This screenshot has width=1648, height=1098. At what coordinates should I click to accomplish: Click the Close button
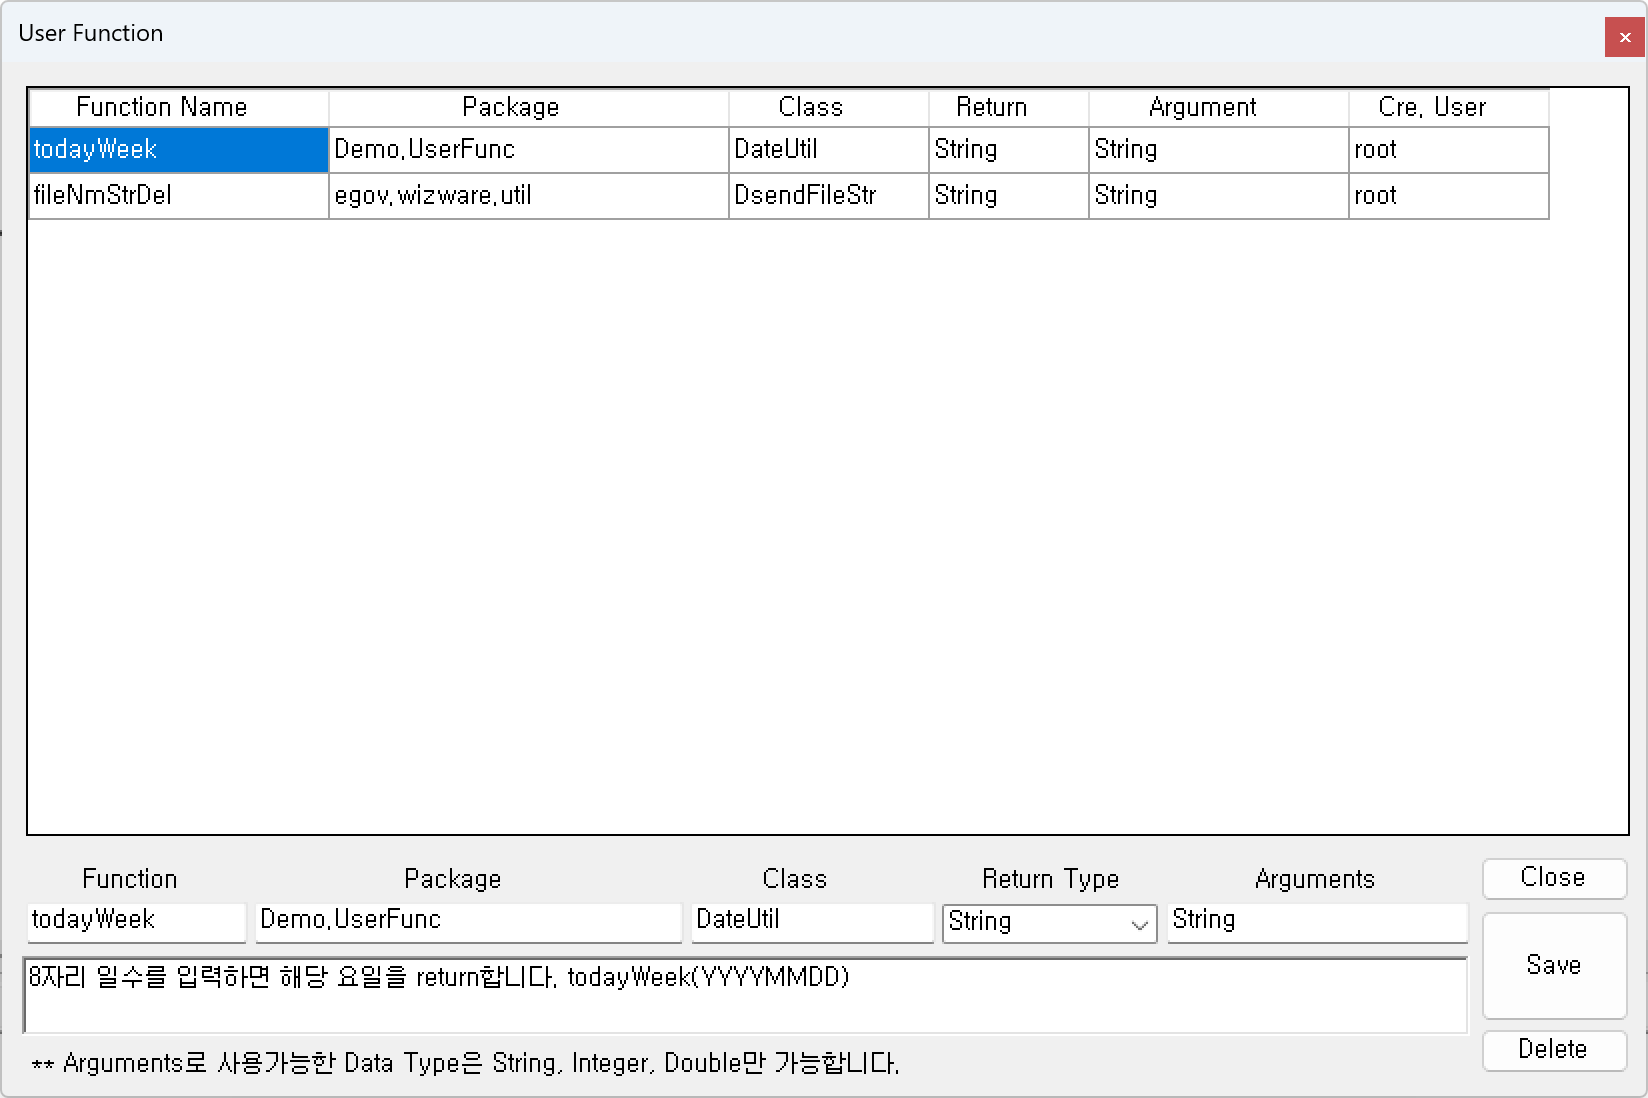(x=1553, y=878)
